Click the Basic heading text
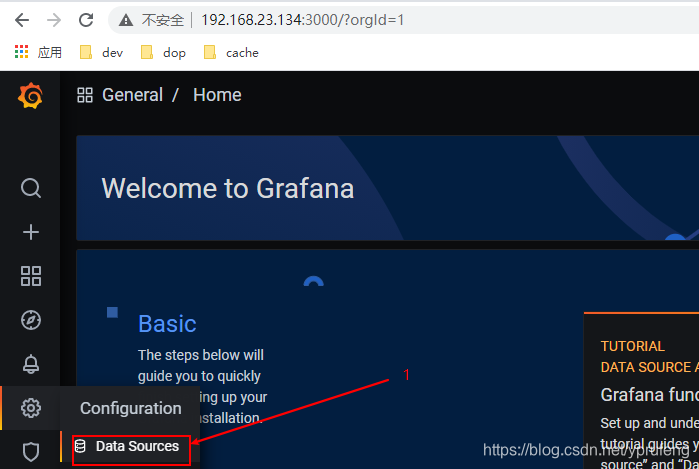Image resolution: width=699 pixels, height=469 pixels. point(167,324)
